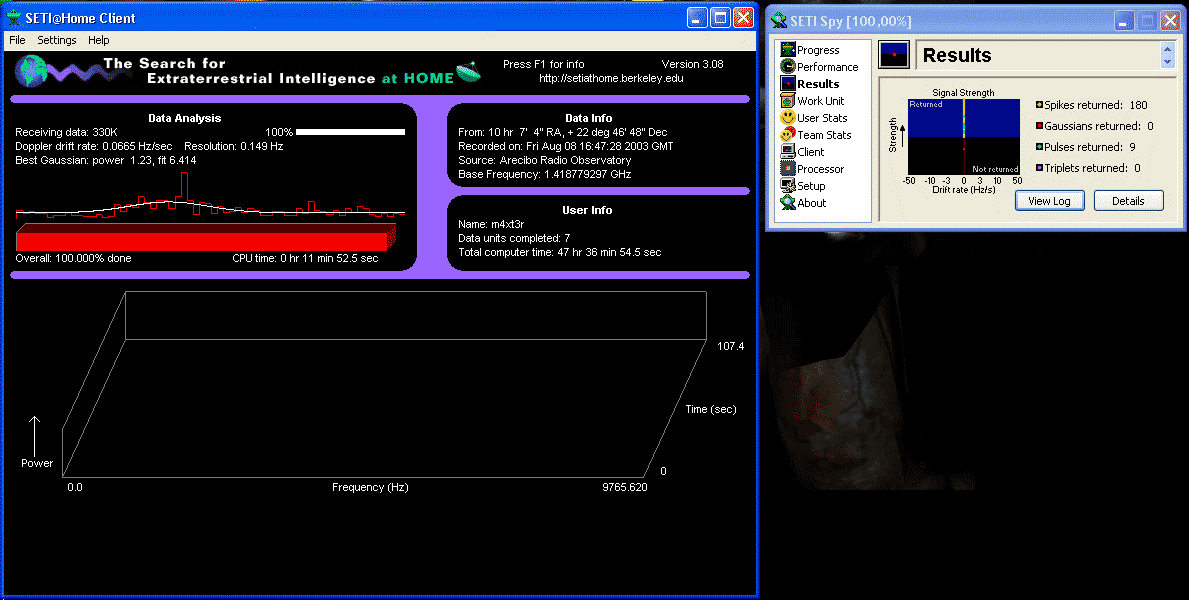Click the Results icon in the sidebar
The image size is (1189, 600).
(788, 84)
